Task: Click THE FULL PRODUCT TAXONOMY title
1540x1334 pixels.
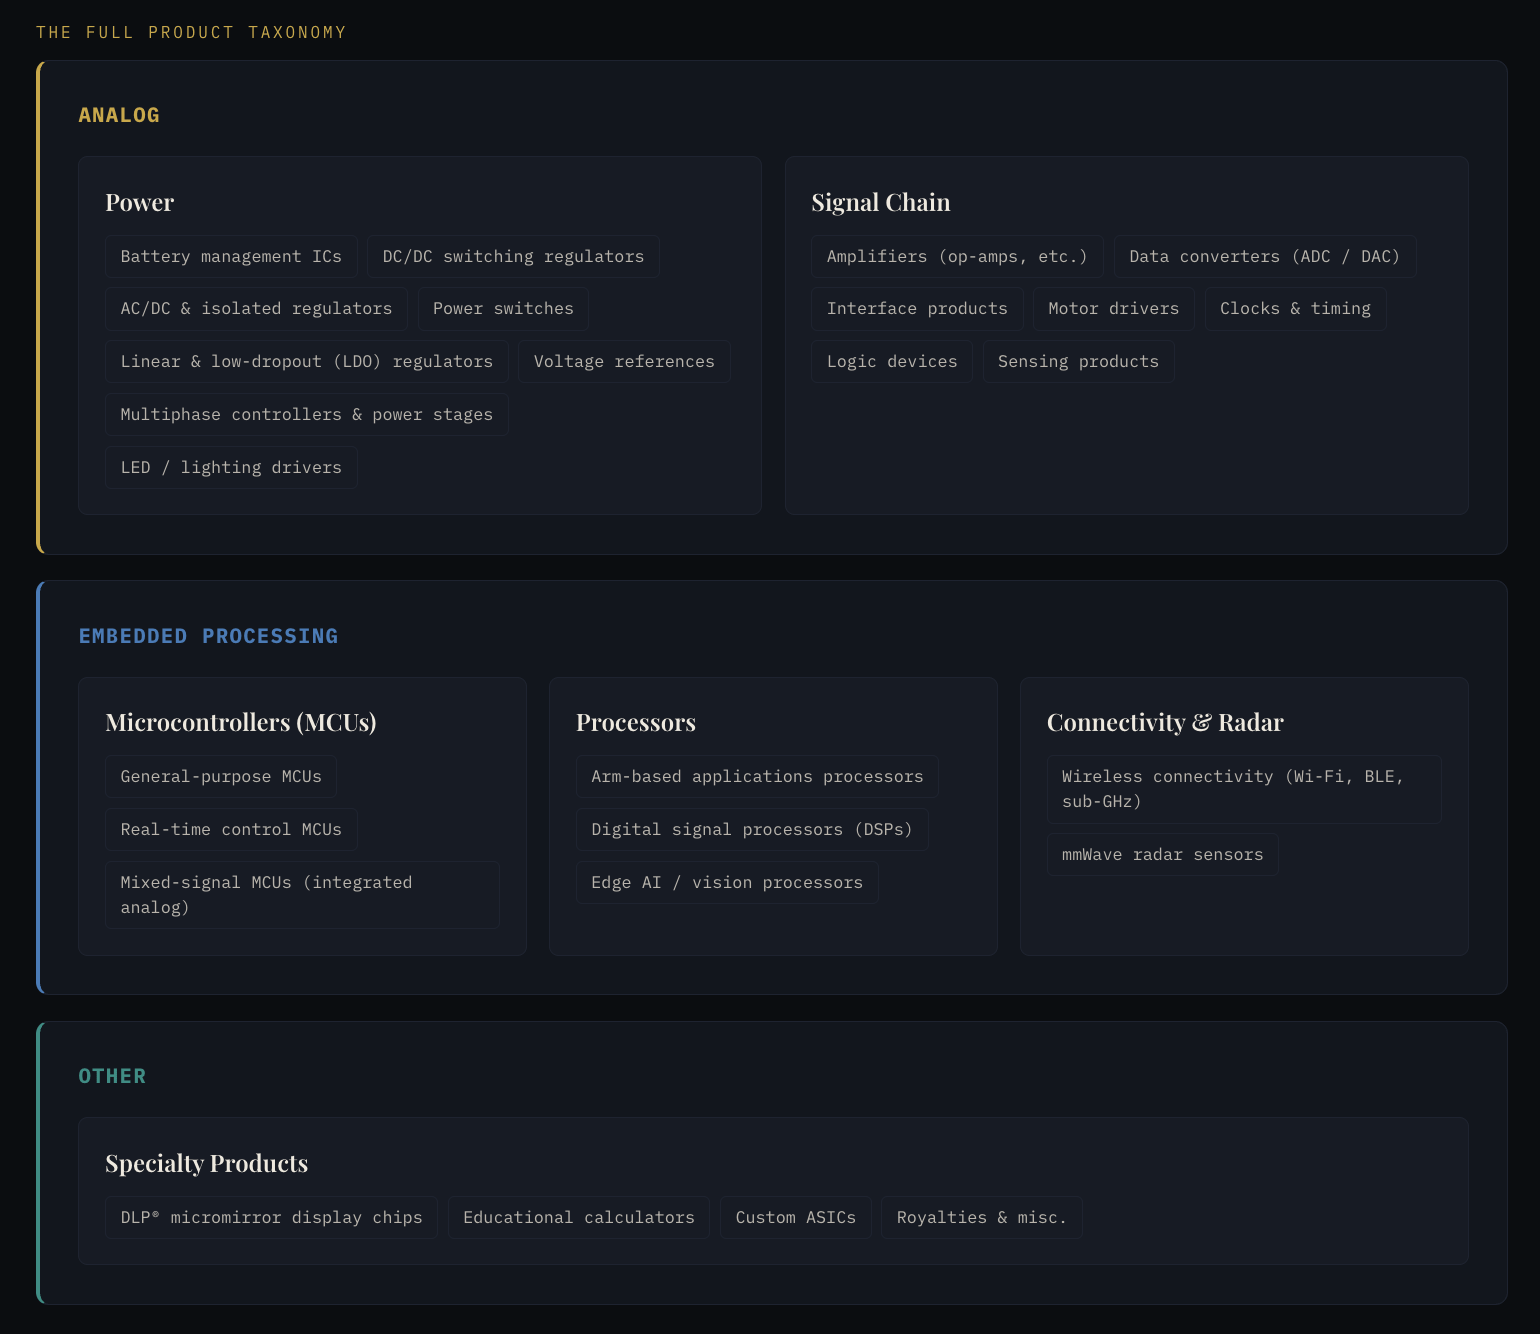Action: 191,32
